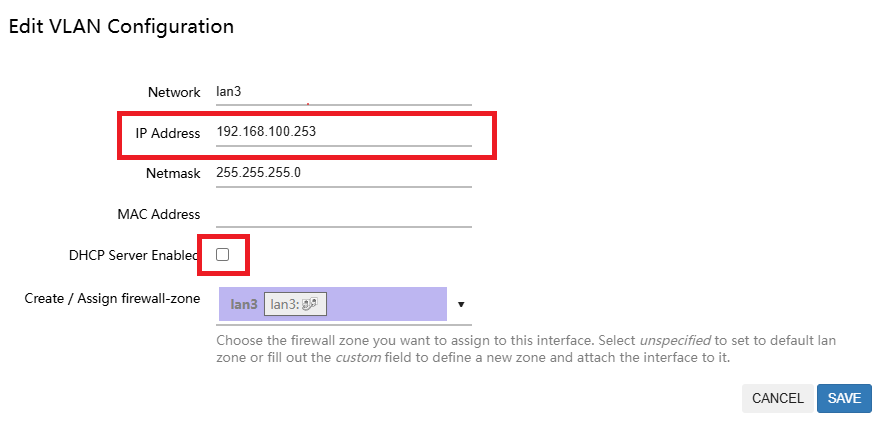The width and height of the screenshot is (878, 423).
Task: Click the firewall zone help description text
Action: click(x=526, y=349)
